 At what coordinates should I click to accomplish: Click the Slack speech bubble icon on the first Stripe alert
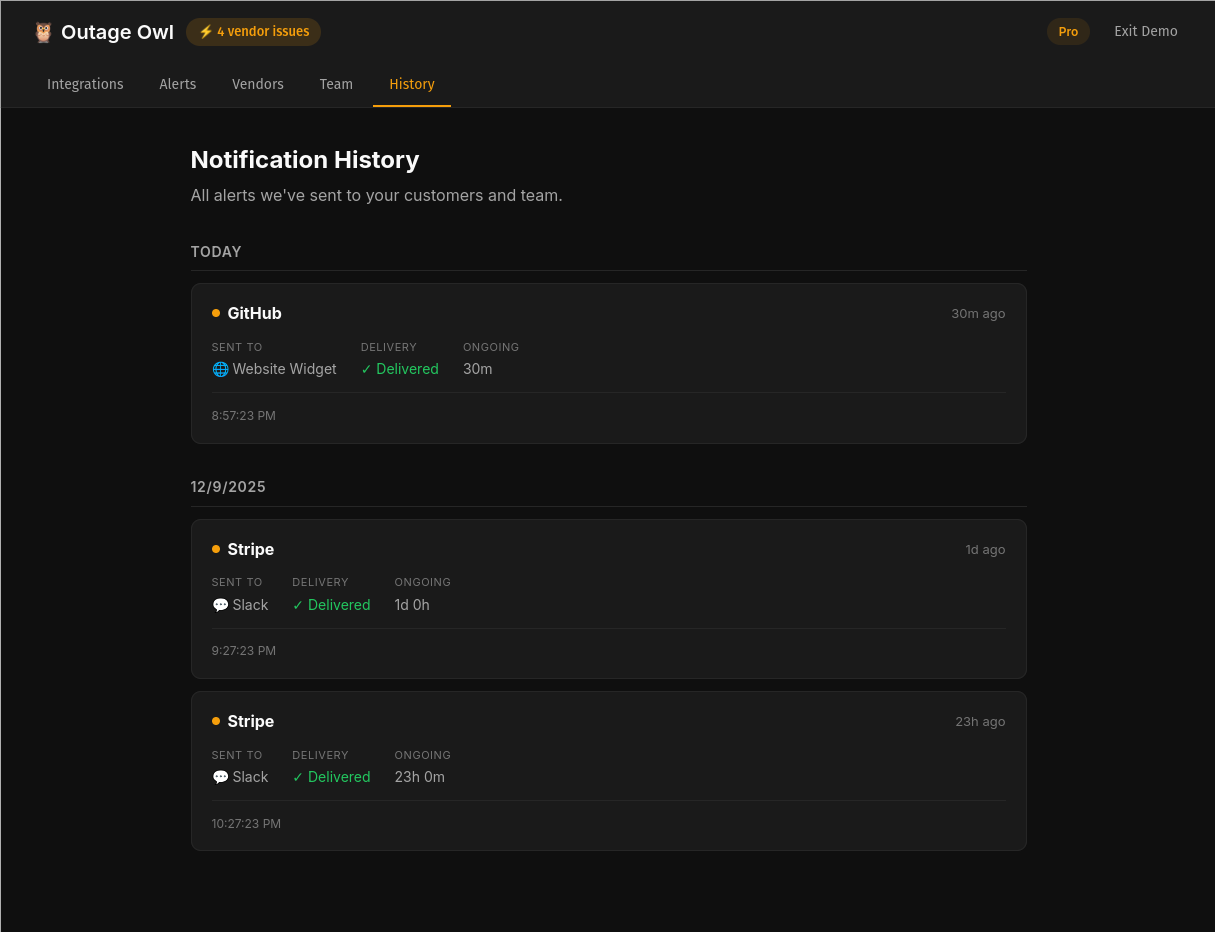218,604
